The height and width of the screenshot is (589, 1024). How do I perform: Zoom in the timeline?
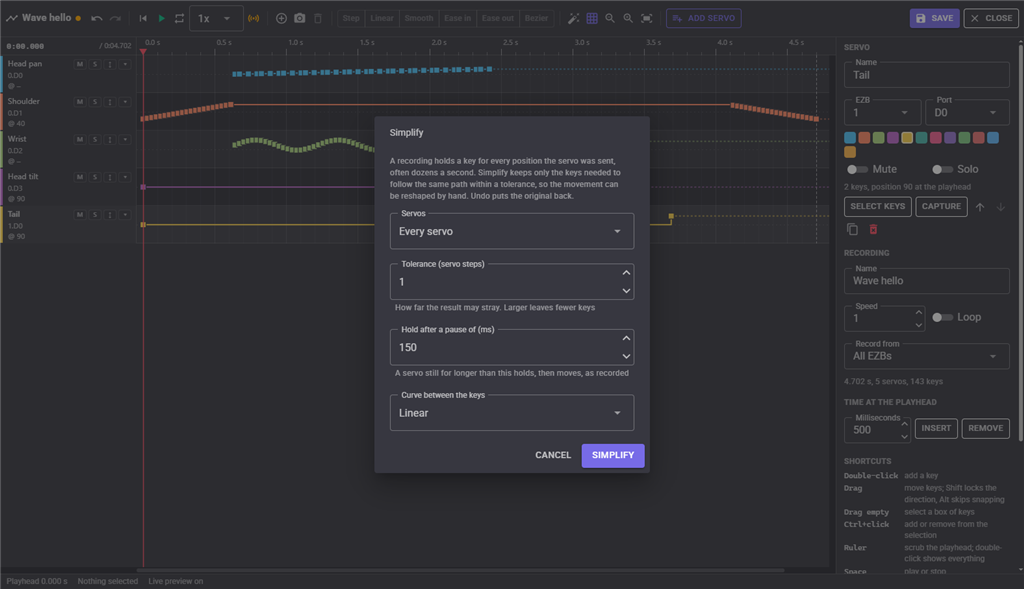point(628,18)
